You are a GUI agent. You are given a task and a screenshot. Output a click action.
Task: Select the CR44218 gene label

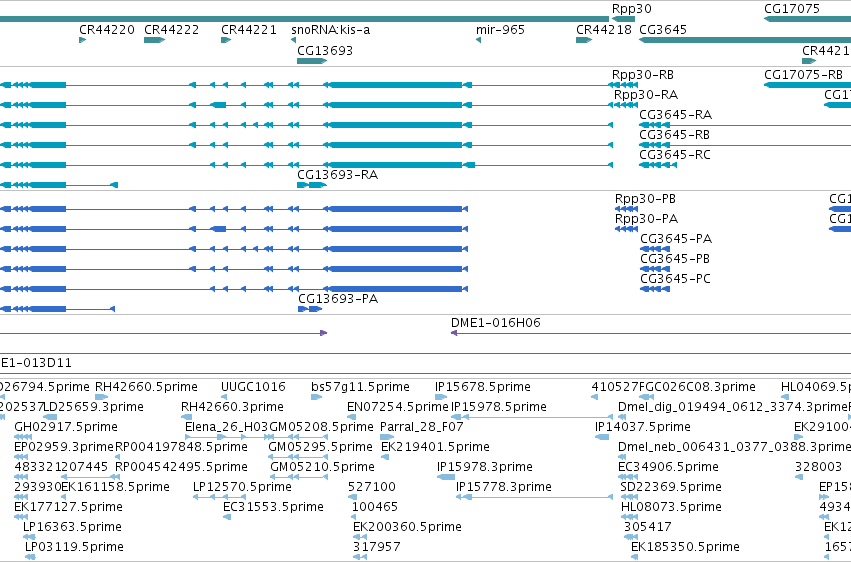click(x=604, y=30)
